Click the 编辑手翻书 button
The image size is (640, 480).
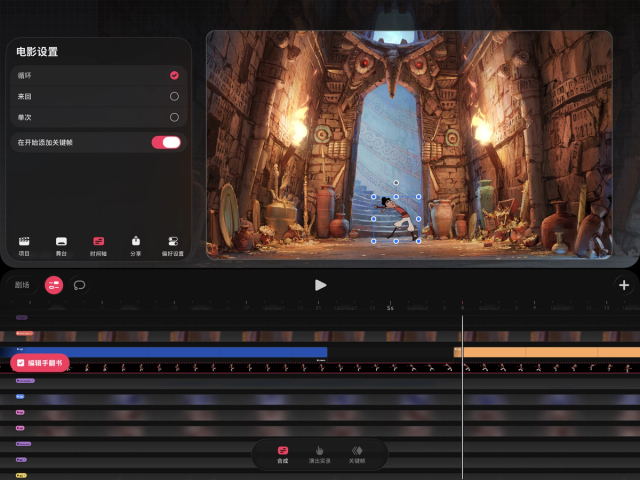coord(40,362)
